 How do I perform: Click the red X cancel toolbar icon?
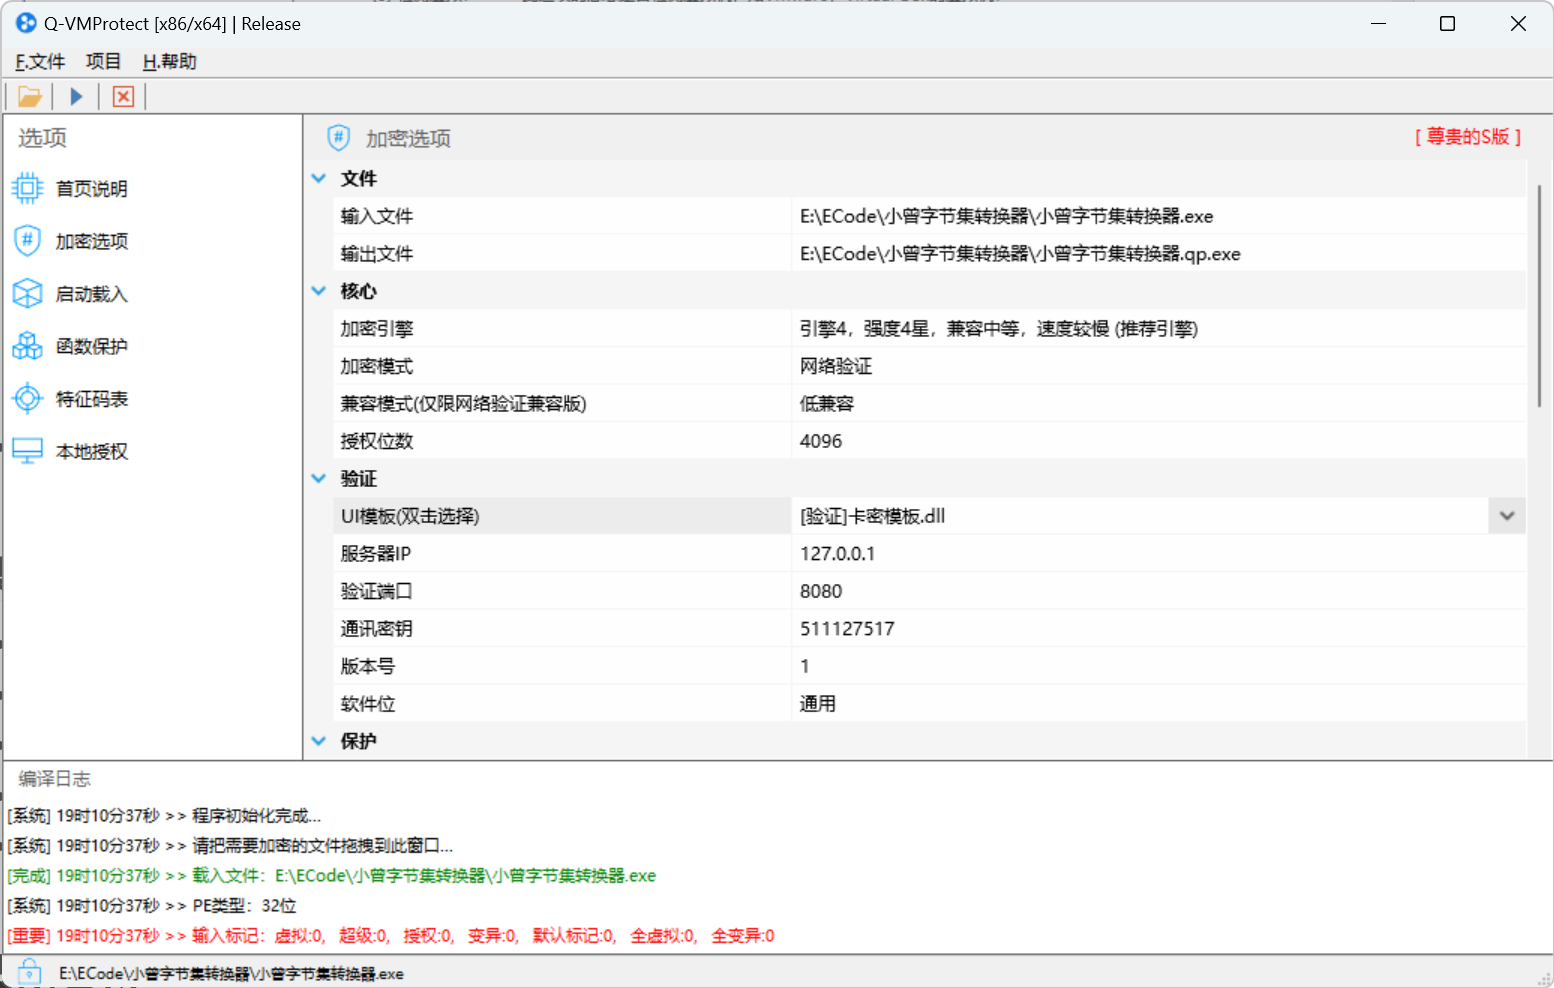click(x=122, y=96)
